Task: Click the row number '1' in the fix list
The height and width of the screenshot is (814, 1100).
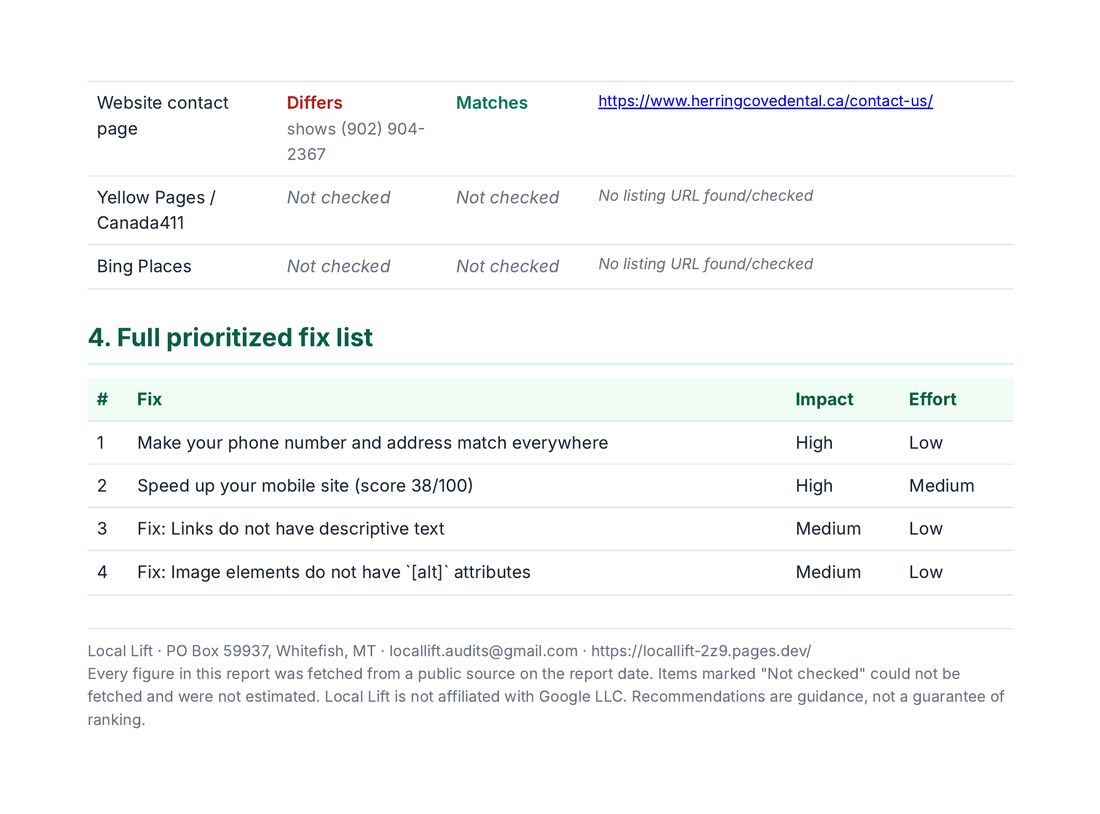Action: [101, 443]
